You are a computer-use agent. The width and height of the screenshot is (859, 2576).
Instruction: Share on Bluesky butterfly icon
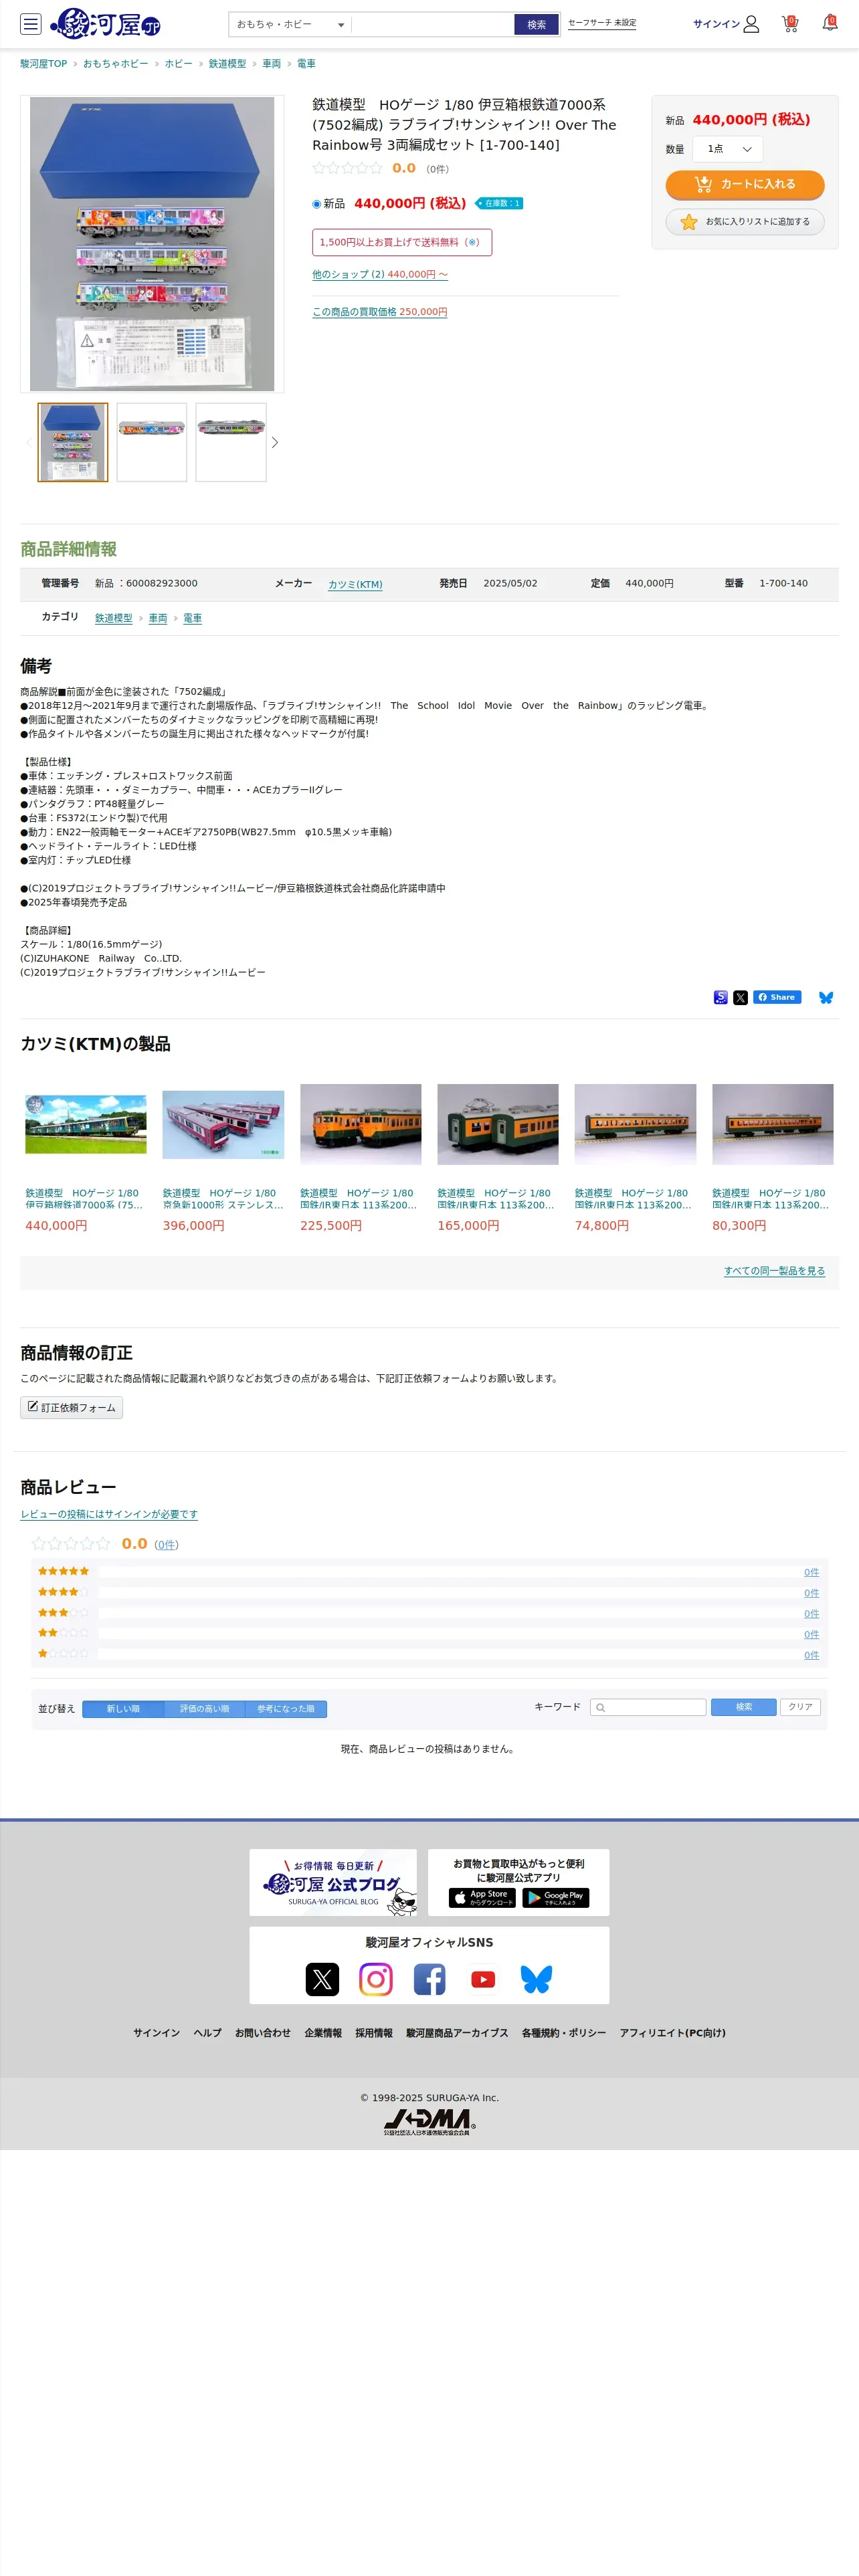826,997
